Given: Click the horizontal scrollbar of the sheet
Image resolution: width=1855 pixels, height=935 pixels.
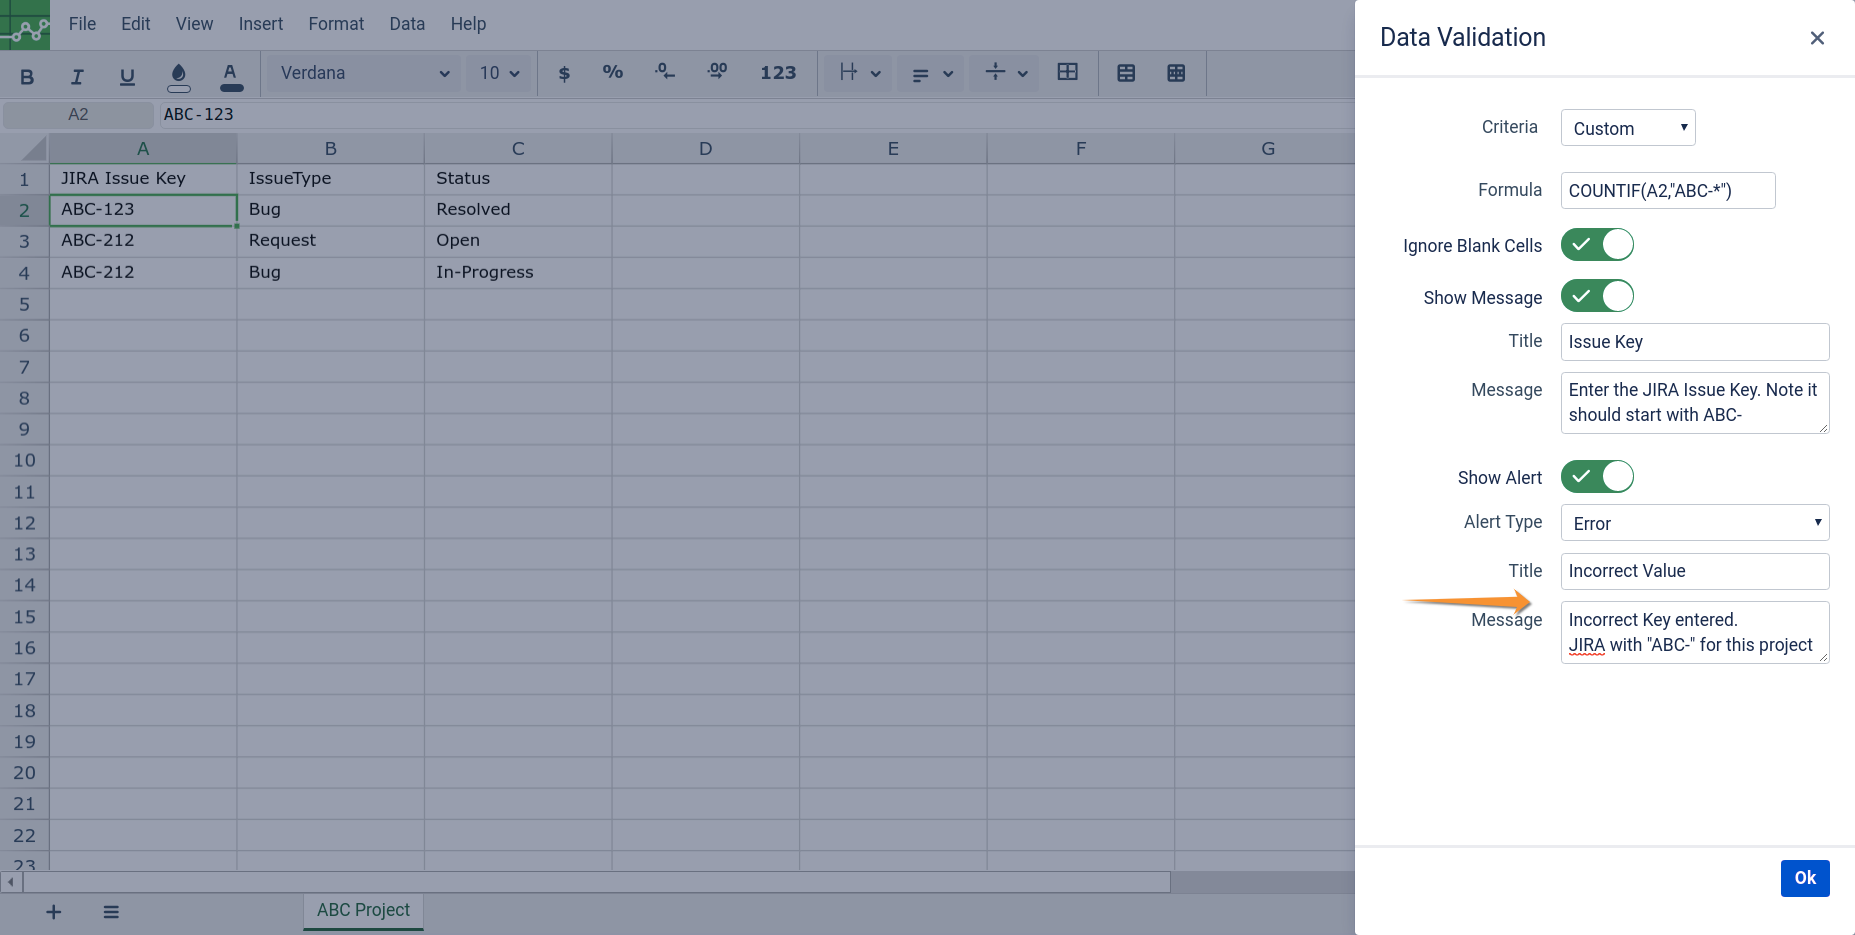Looking at the screenshot, I should pyautogui.click(x=597, y=882).
